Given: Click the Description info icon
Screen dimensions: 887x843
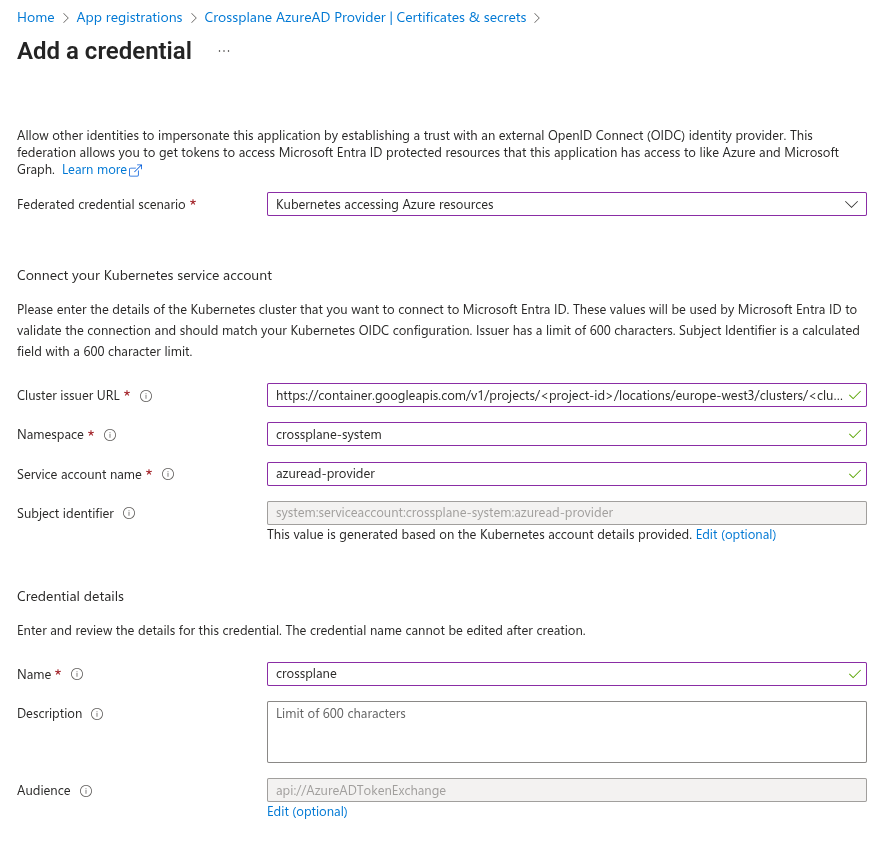Looking at the screenshot, I should pyautogui.click(x=97, y=714).
